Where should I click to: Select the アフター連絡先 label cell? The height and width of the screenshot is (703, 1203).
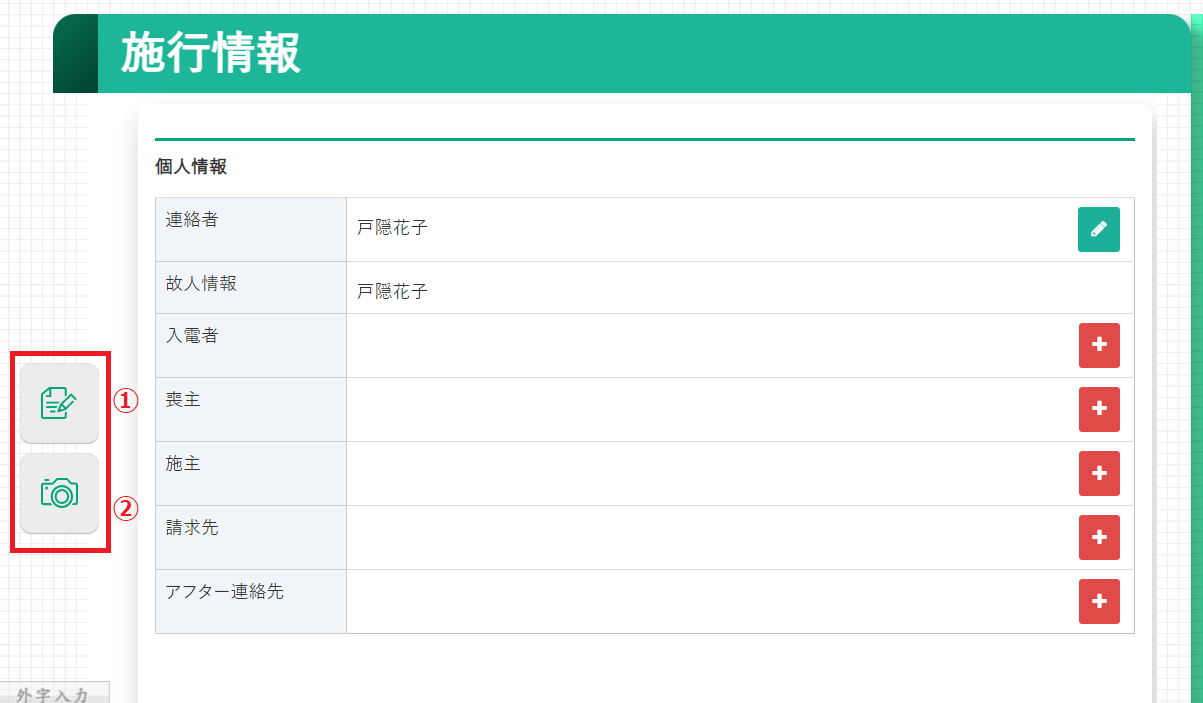tap(225, 592)
